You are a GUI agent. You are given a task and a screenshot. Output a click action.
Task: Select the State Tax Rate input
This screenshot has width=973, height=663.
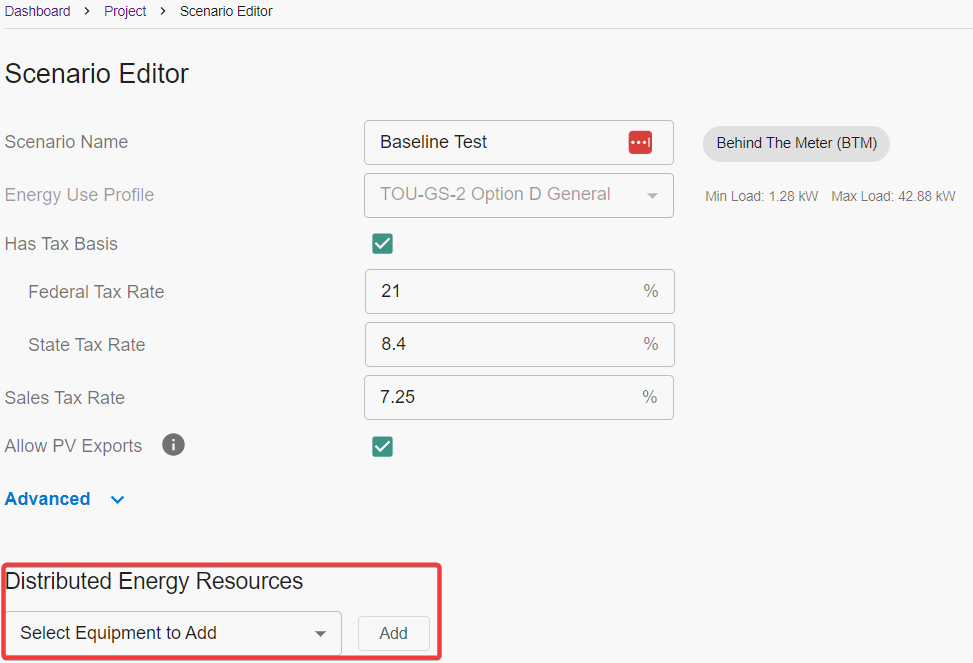[x=505, y=344]
